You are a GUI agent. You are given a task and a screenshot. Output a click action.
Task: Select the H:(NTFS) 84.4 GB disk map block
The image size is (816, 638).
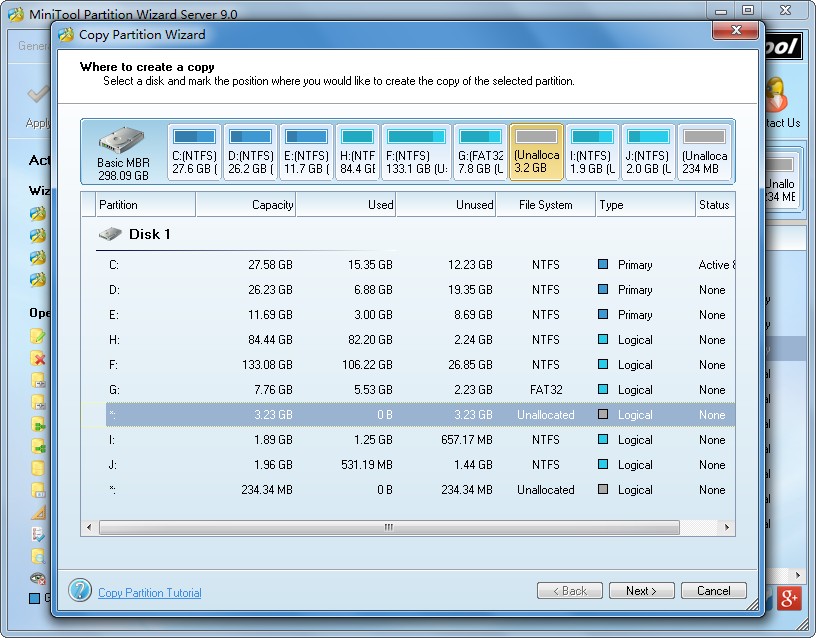pyautogui.click(x=358, y=152)
